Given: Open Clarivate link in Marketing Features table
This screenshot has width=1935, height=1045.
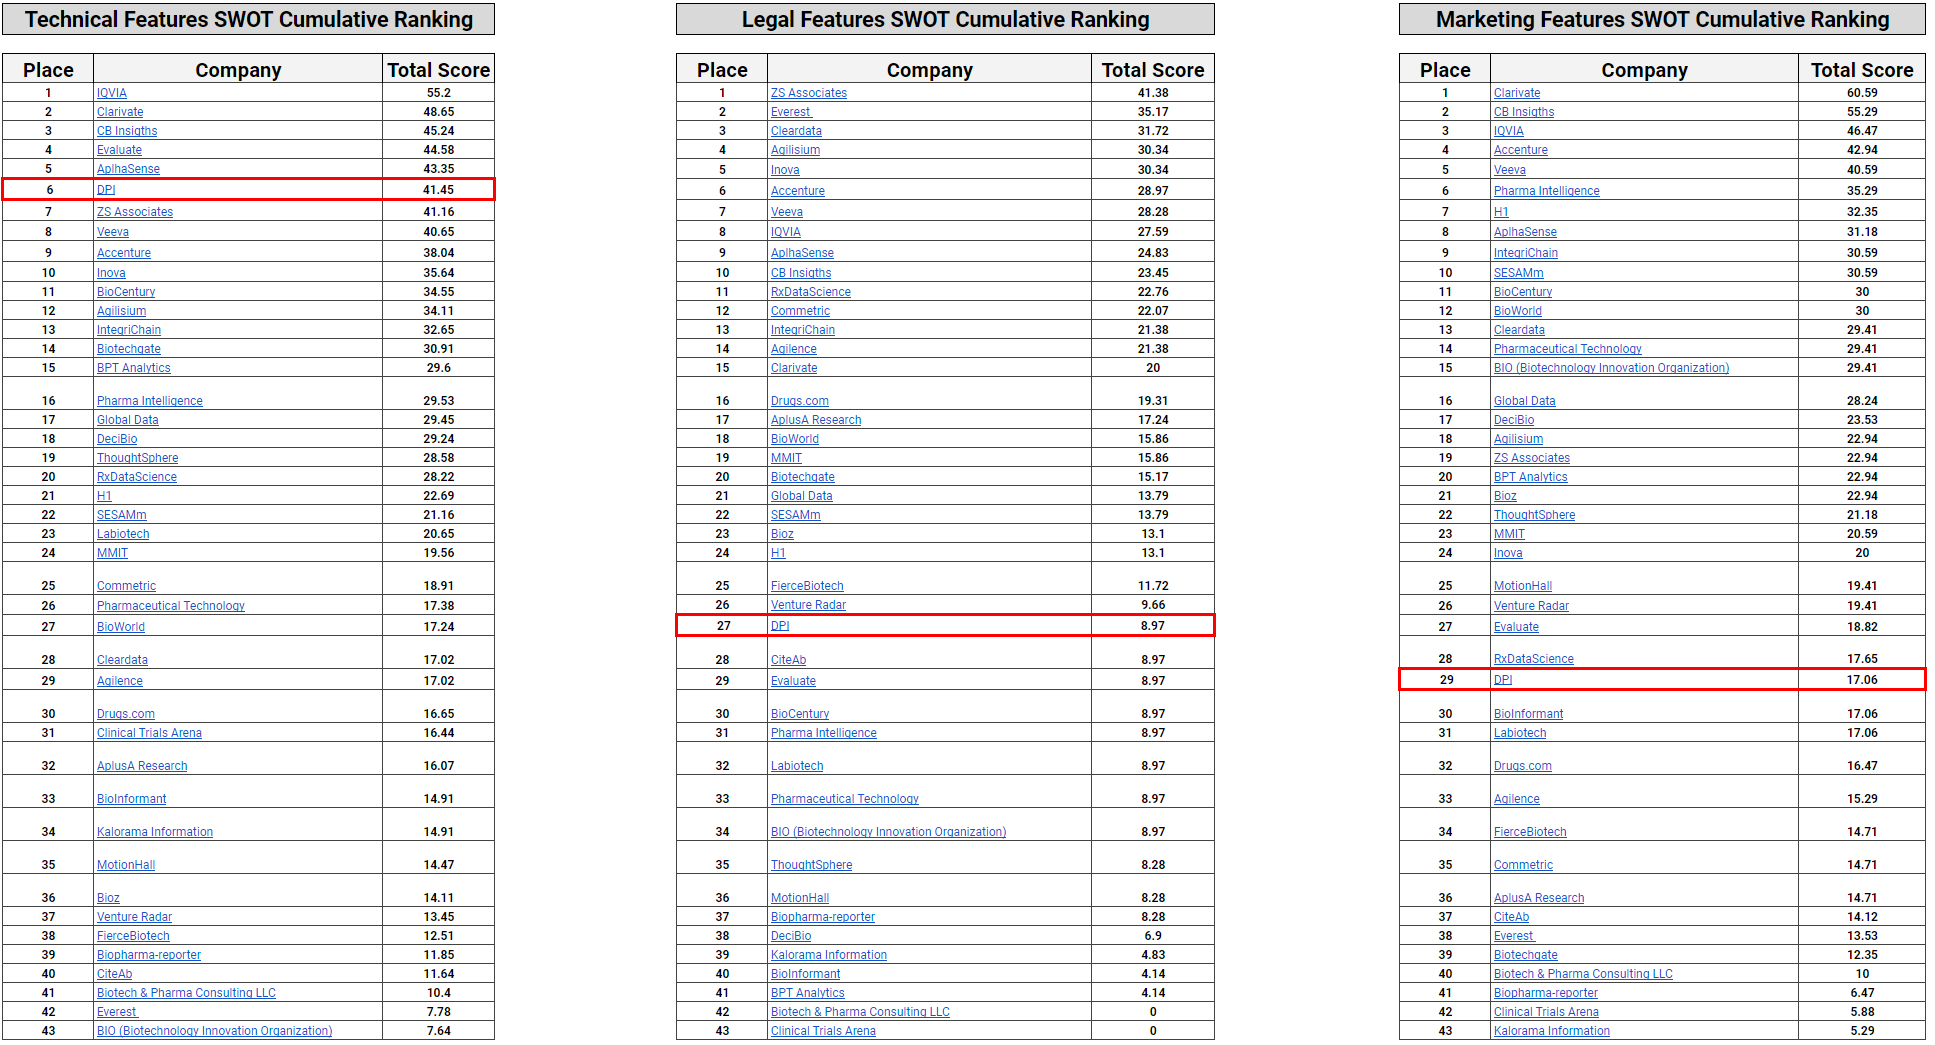Looking at the screenshot, I should coord(1516,93).
